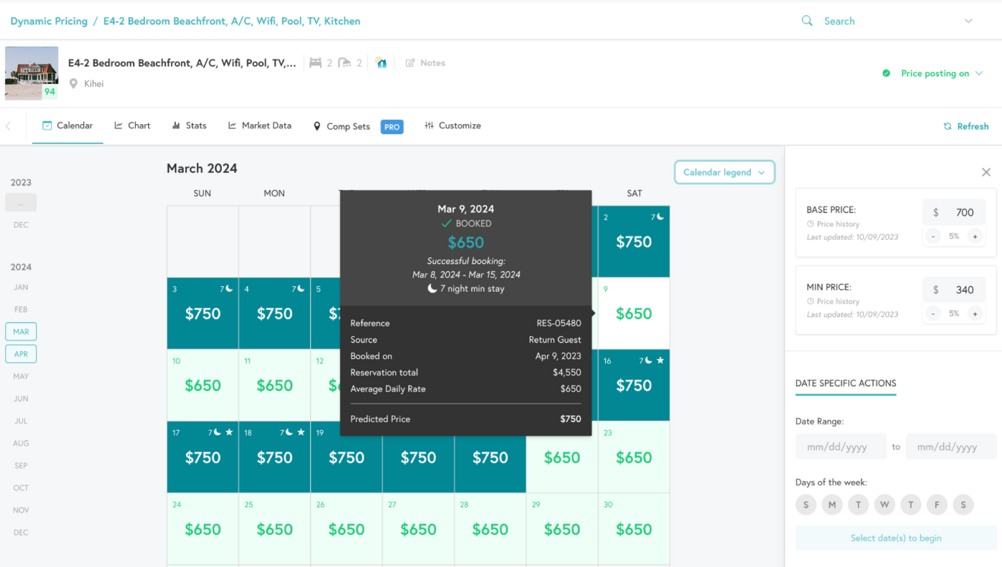Screen dimensions: 1002x567
Task: Close the right side panel
Action: [x=985, y=172]
